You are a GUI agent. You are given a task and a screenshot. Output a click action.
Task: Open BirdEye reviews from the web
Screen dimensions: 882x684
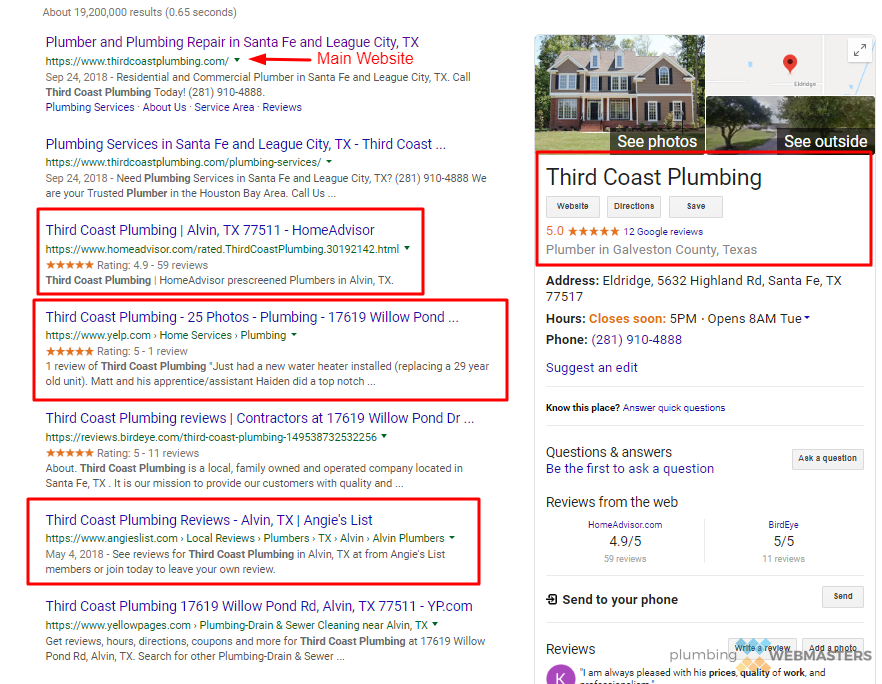pos(784,525)
